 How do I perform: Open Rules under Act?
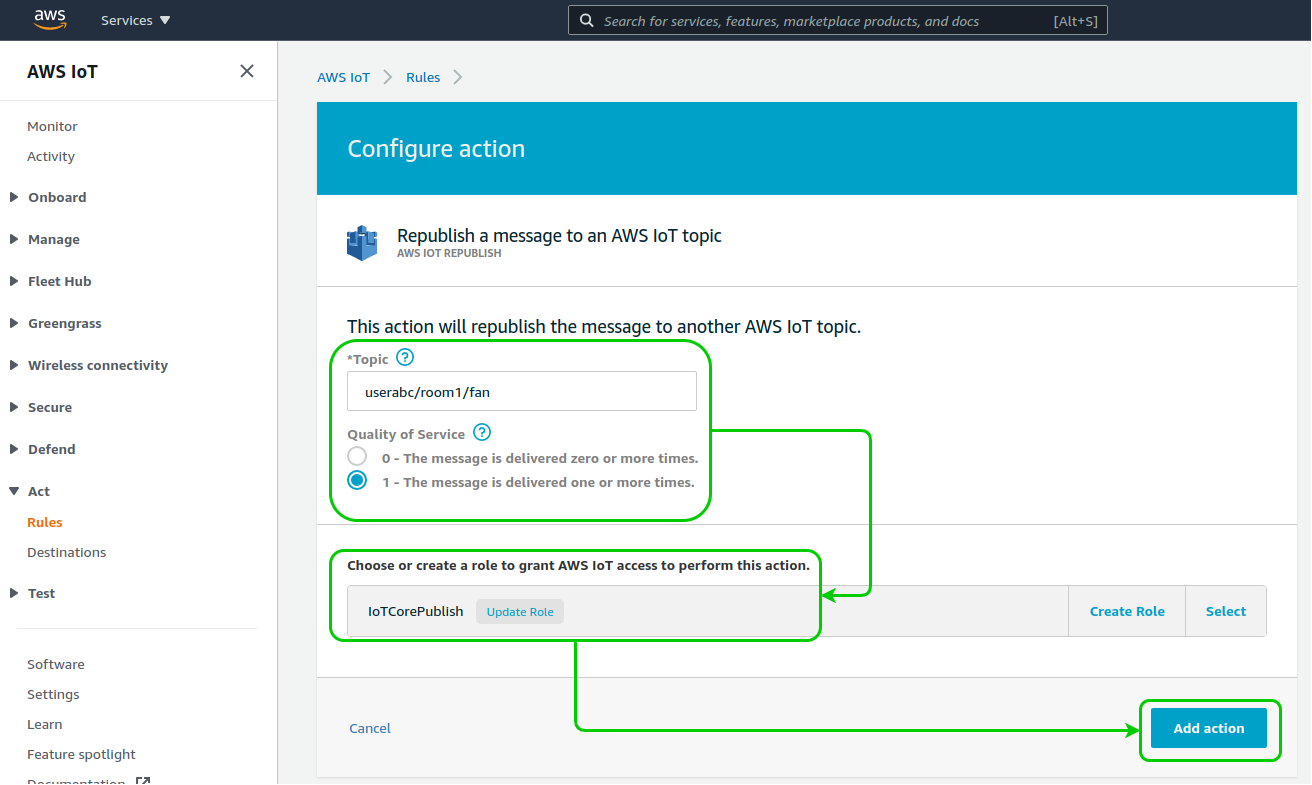pyautogui.click(x=45, y=522)
